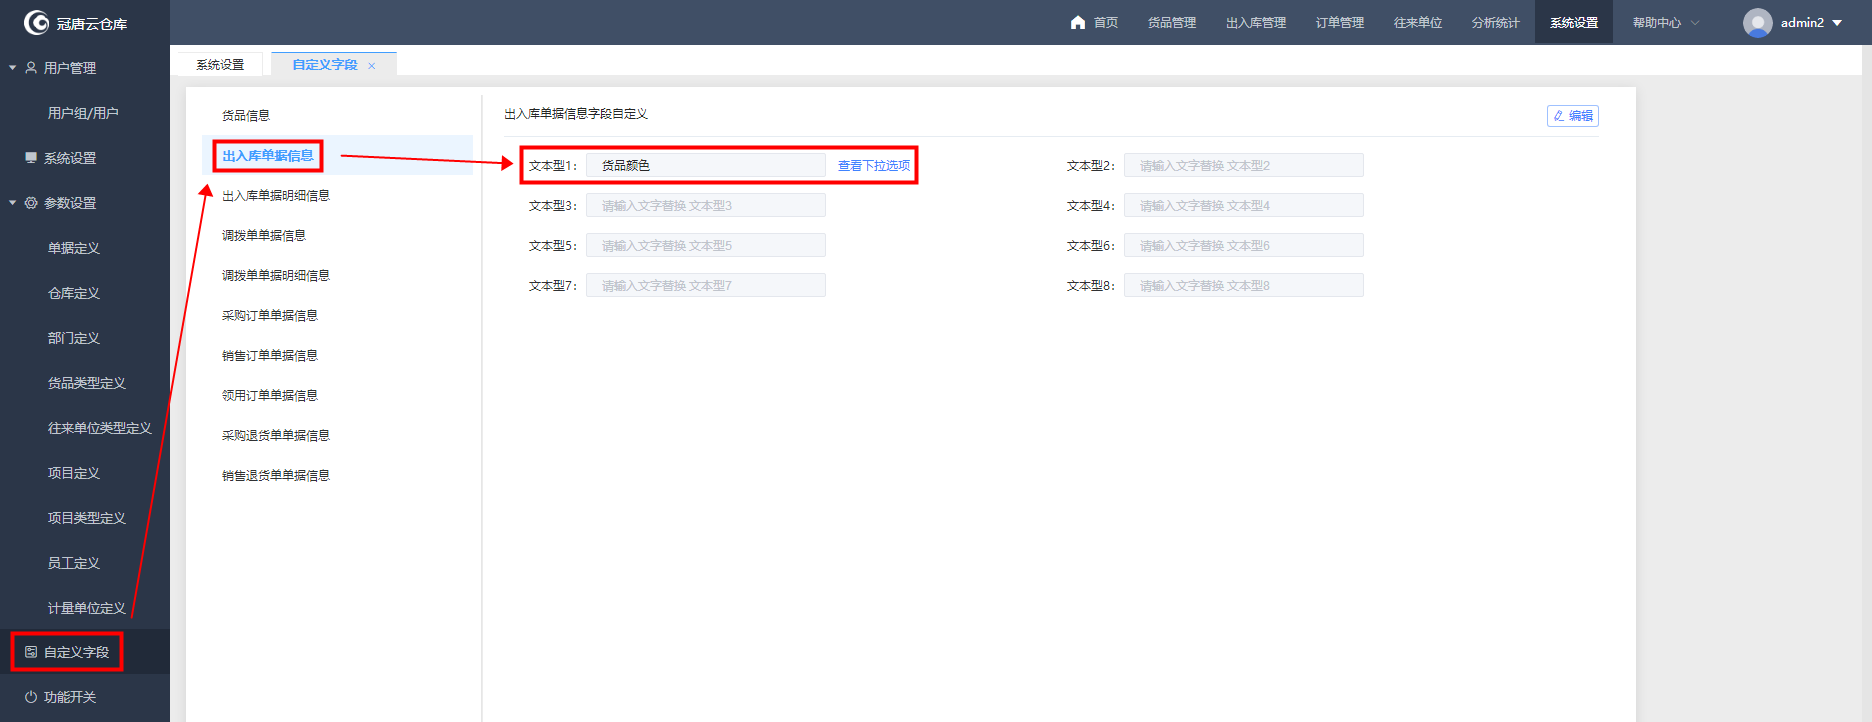This screenshot has height=722, width=1872.
Task: Select 领用订单单据信息 category
Action: [x=270, y=396]
